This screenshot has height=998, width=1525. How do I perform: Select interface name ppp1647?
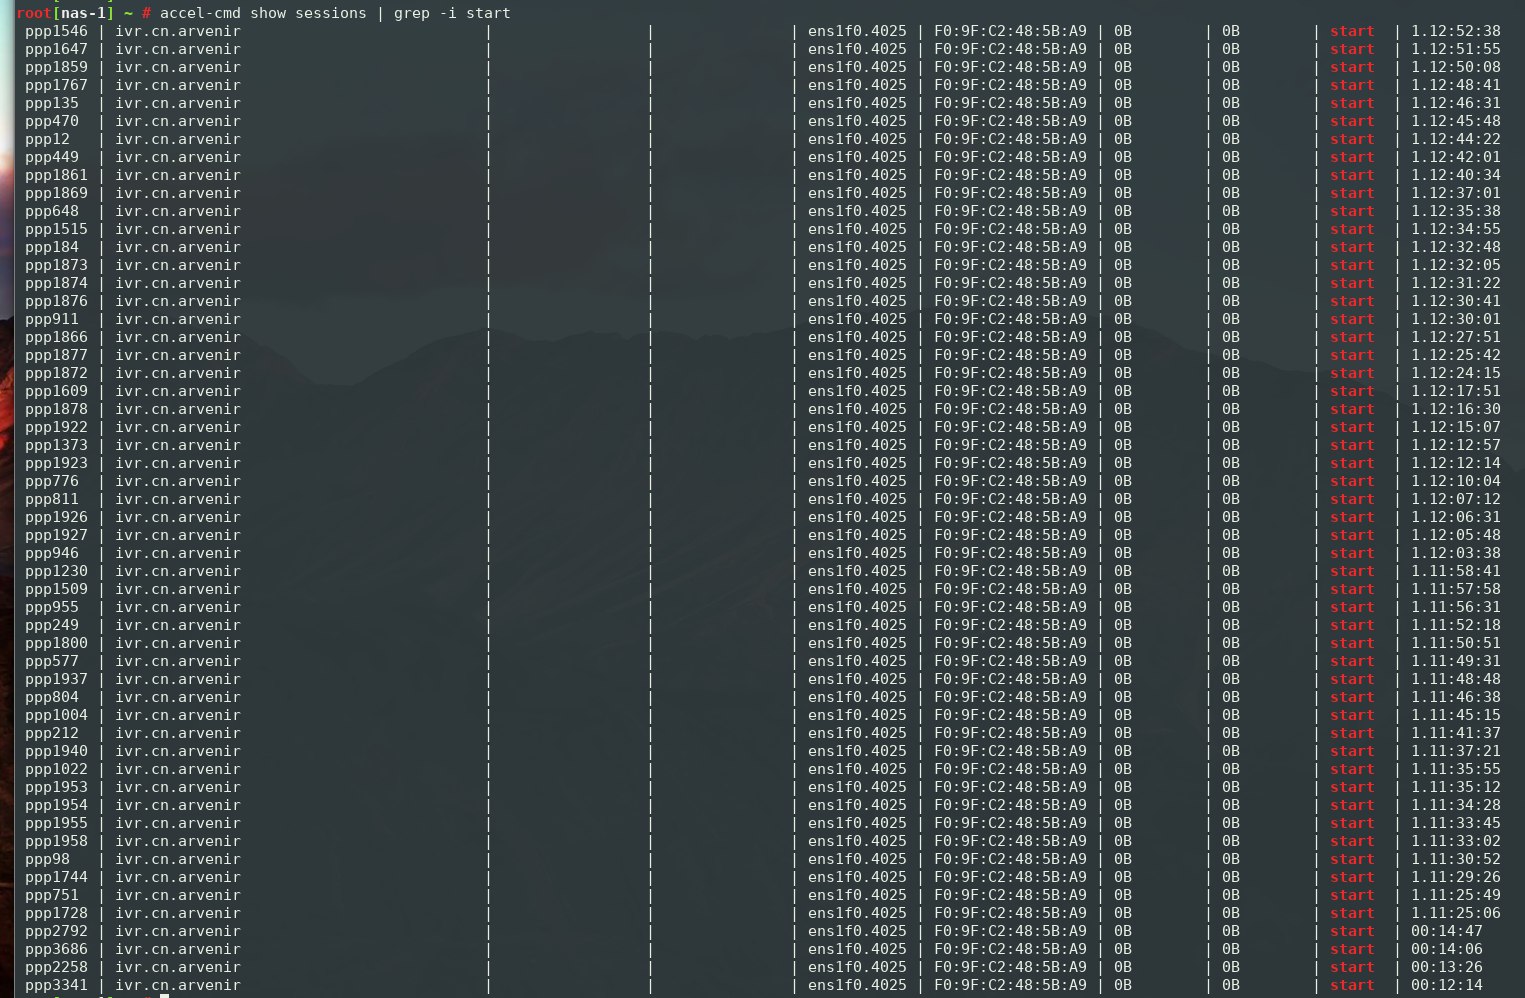(57, 49)
